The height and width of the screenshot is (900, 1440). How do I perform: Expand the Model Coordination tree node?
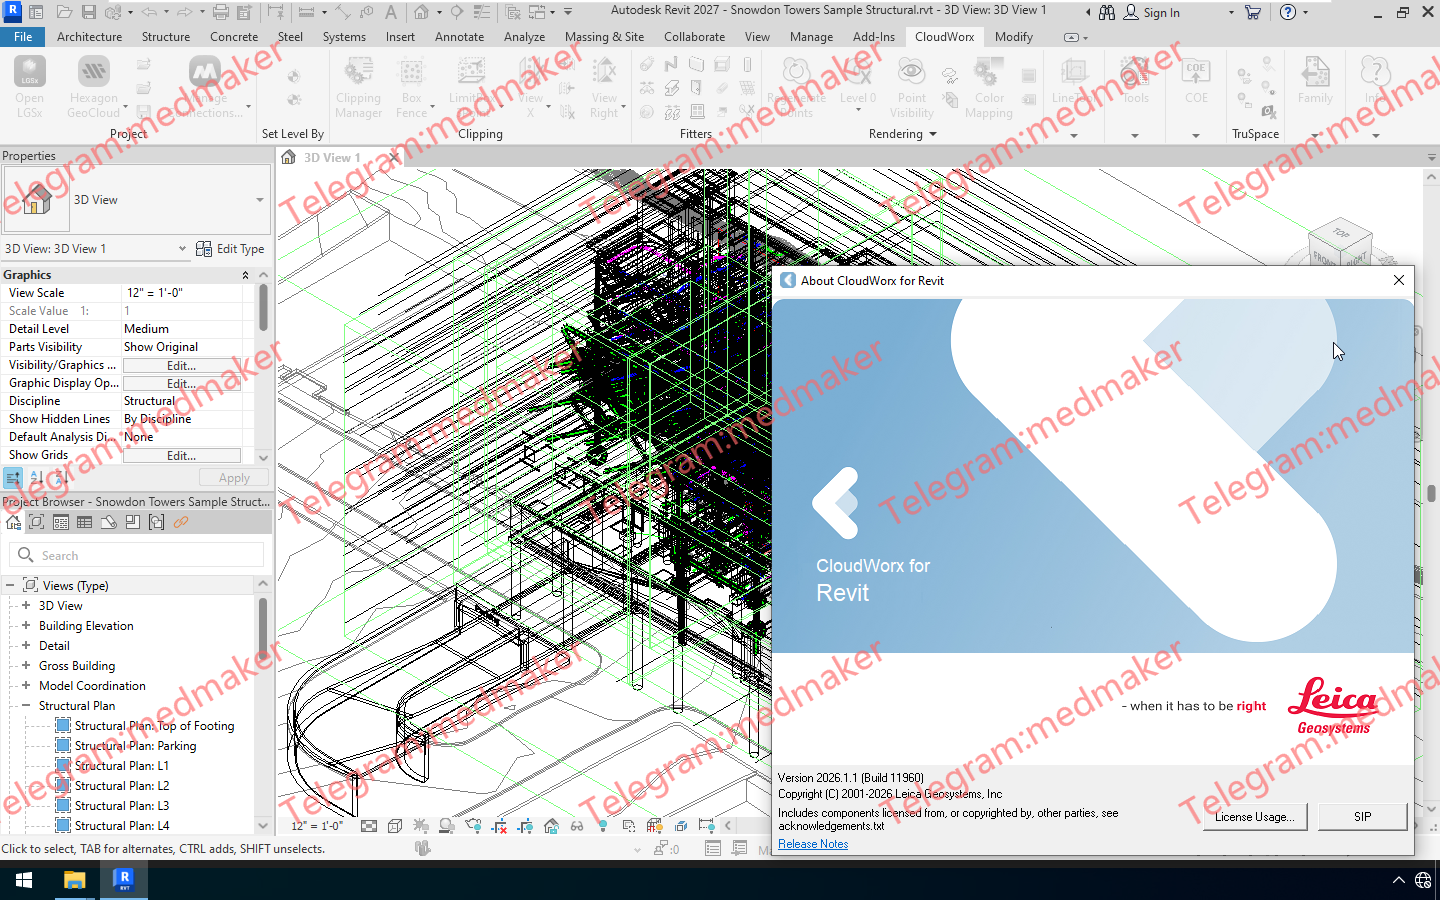(26, 685)
